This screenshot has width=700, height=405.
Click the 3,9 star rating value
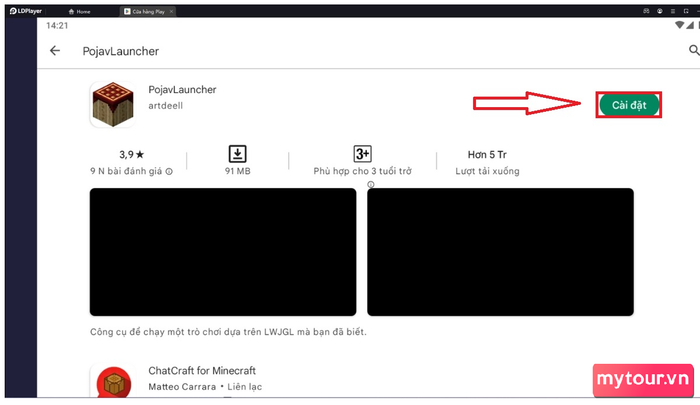132,154
